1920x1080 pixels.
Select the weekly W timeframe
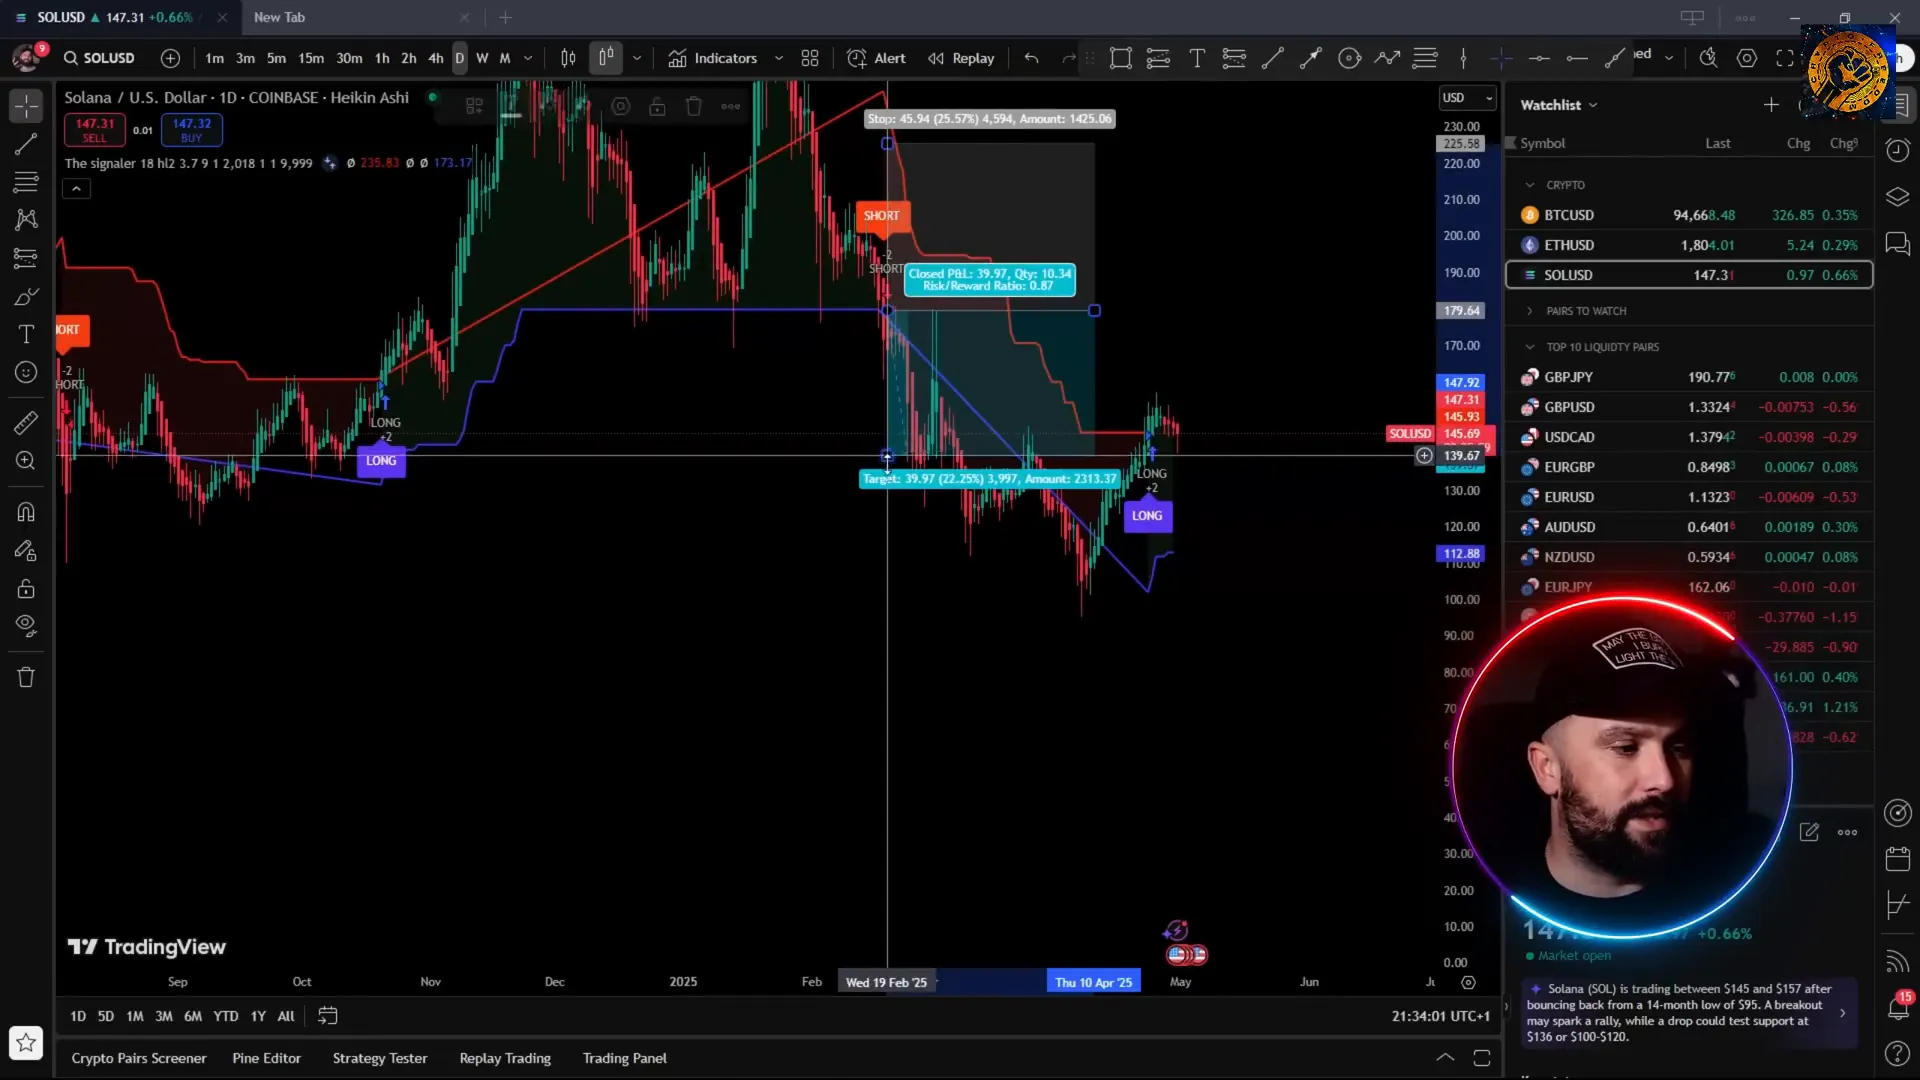click(482, 58)
